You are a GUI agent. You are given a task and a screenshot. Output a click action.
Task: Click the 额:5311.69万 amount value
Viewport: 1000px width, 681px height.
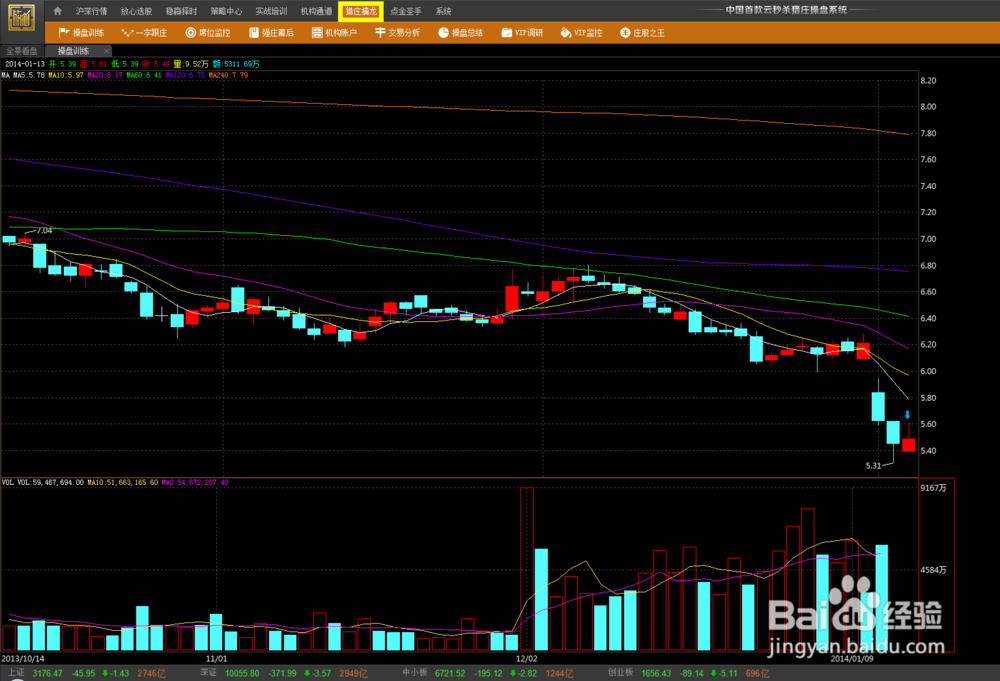coord(236,64)
